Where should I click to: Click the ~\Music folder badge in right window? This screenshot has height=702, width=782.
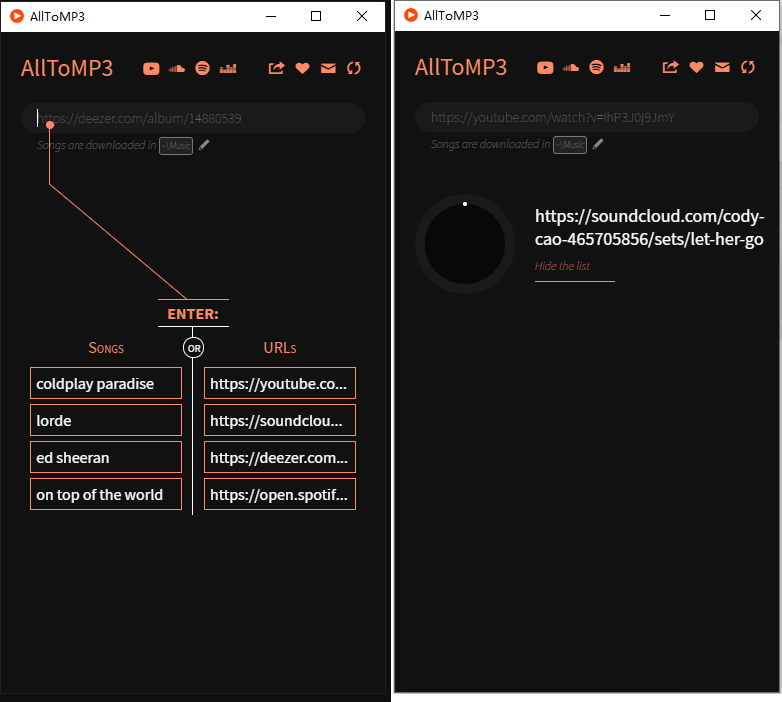pos(570,145)
